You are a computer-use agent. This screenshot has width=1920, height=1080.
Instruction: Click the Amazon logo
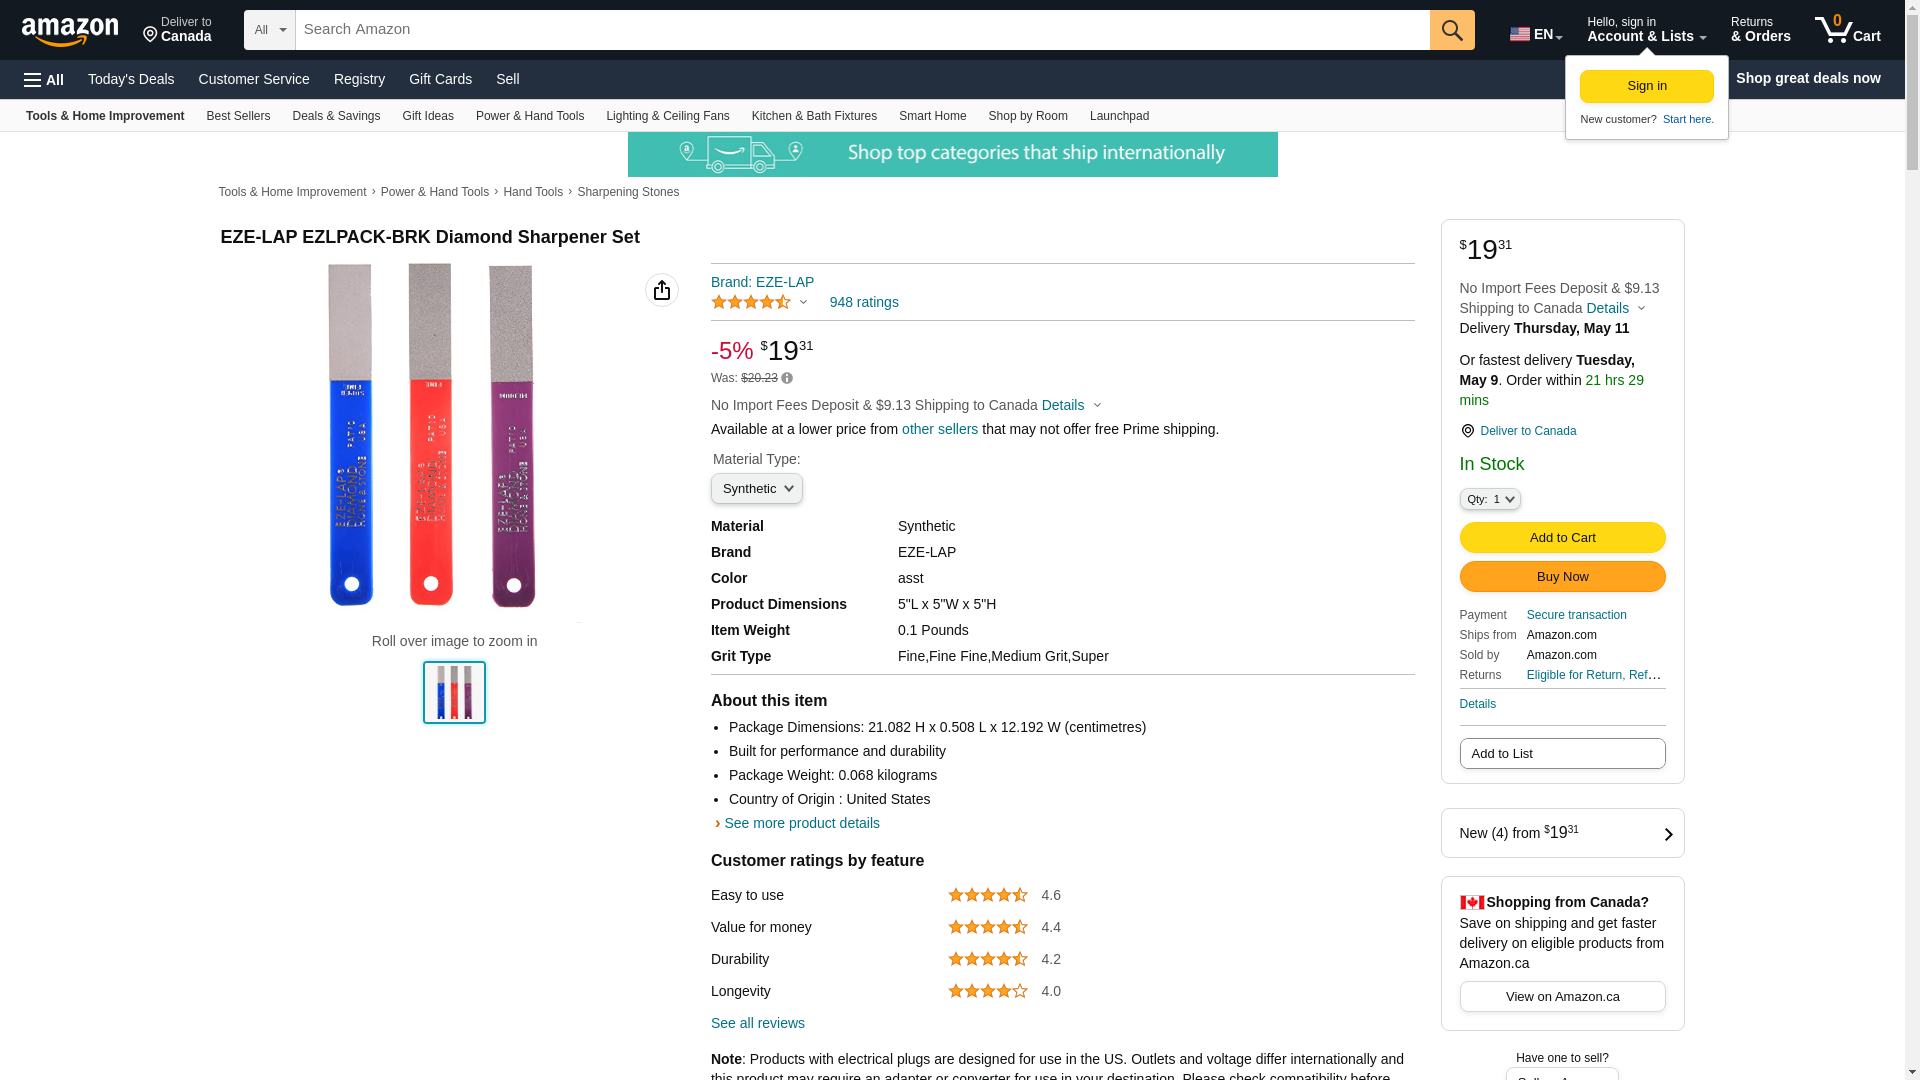point(70,32)
